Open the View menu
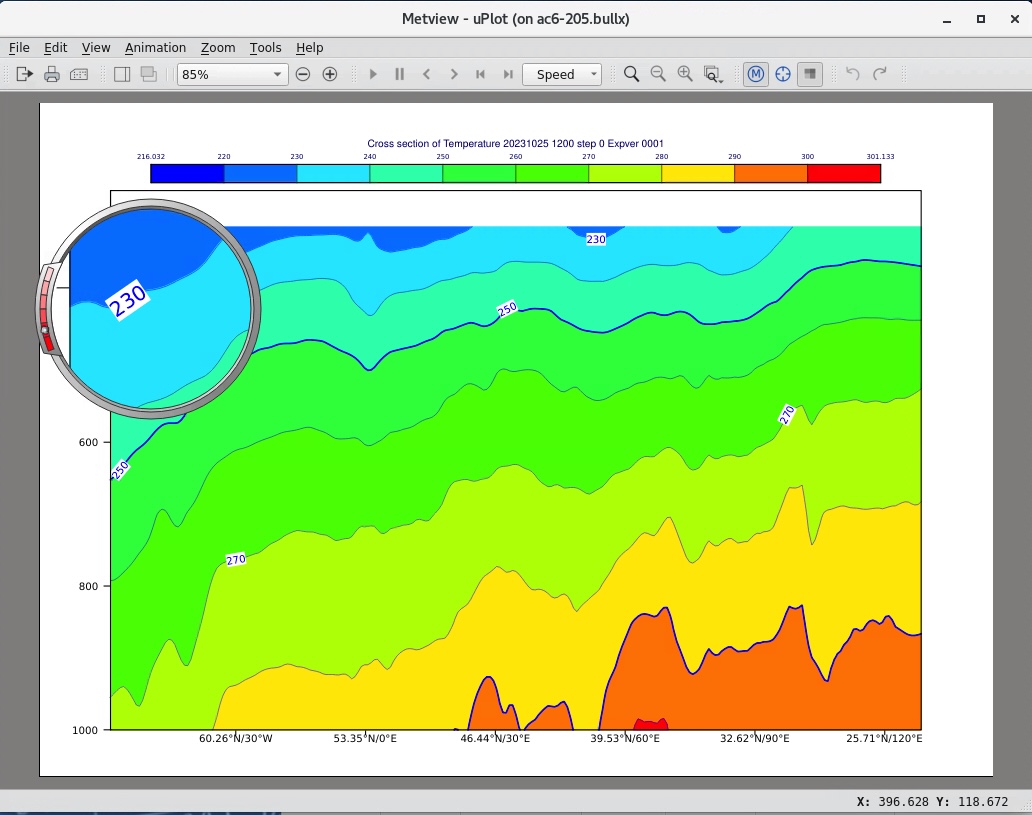Viewport: 1032px width, 815px height. pyautogui.click(x=95, y=47)
